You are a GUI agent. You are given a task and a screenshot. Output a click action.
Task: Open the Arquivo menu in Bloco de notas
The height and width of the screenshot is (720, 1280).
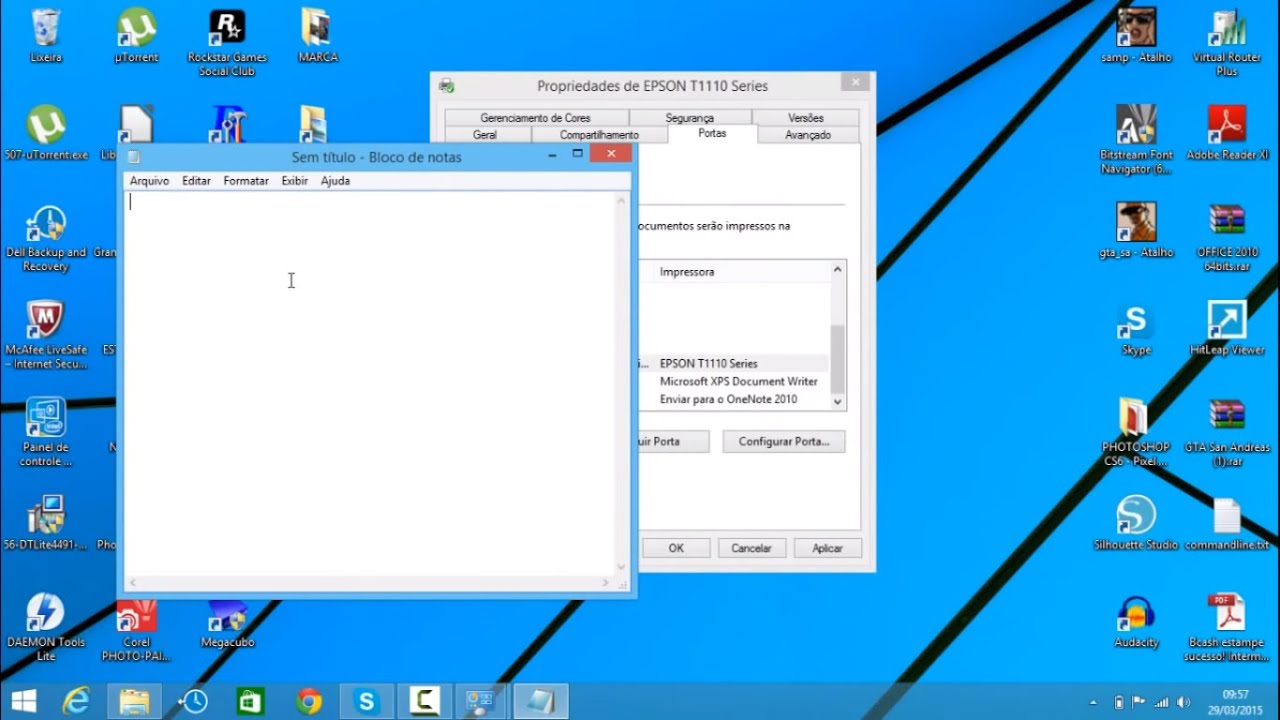click(149, 181)
